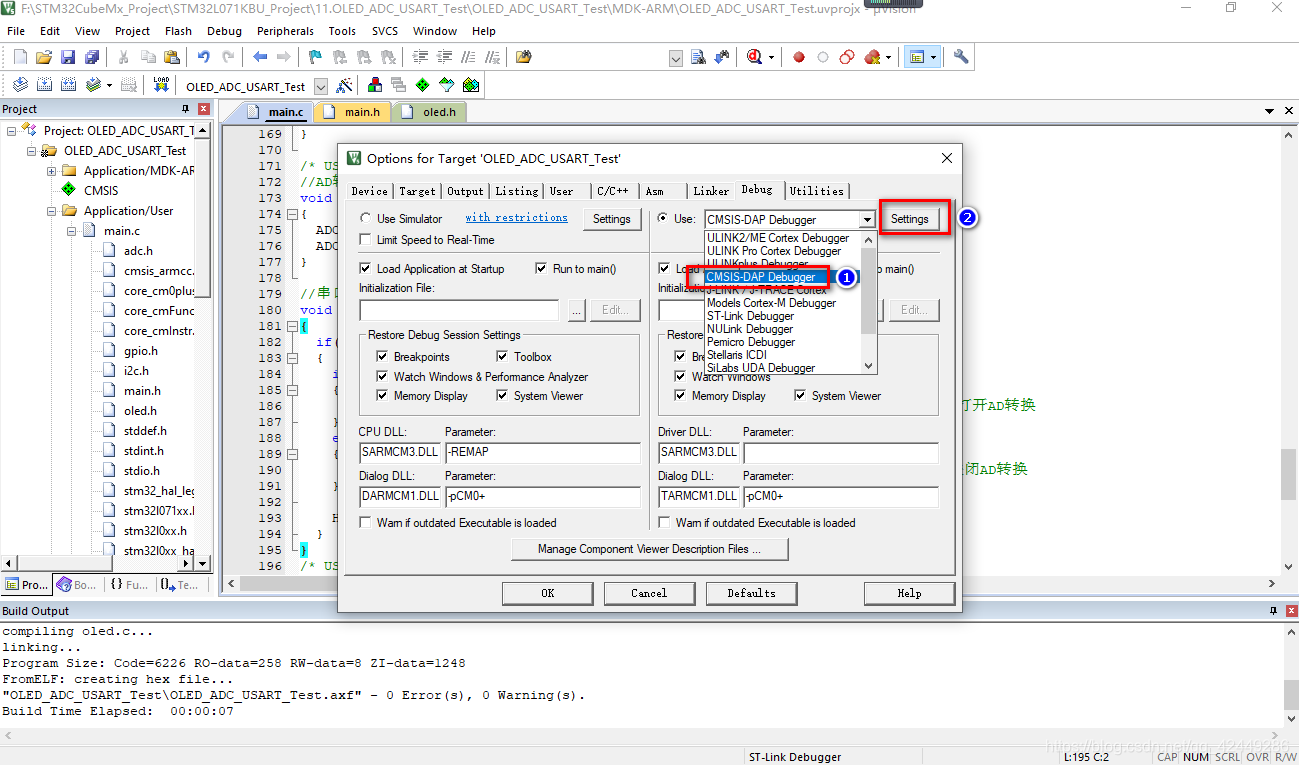
Task: Select the Use Simulator radio button
Action: pyautogui.click(x=365, y=218)
